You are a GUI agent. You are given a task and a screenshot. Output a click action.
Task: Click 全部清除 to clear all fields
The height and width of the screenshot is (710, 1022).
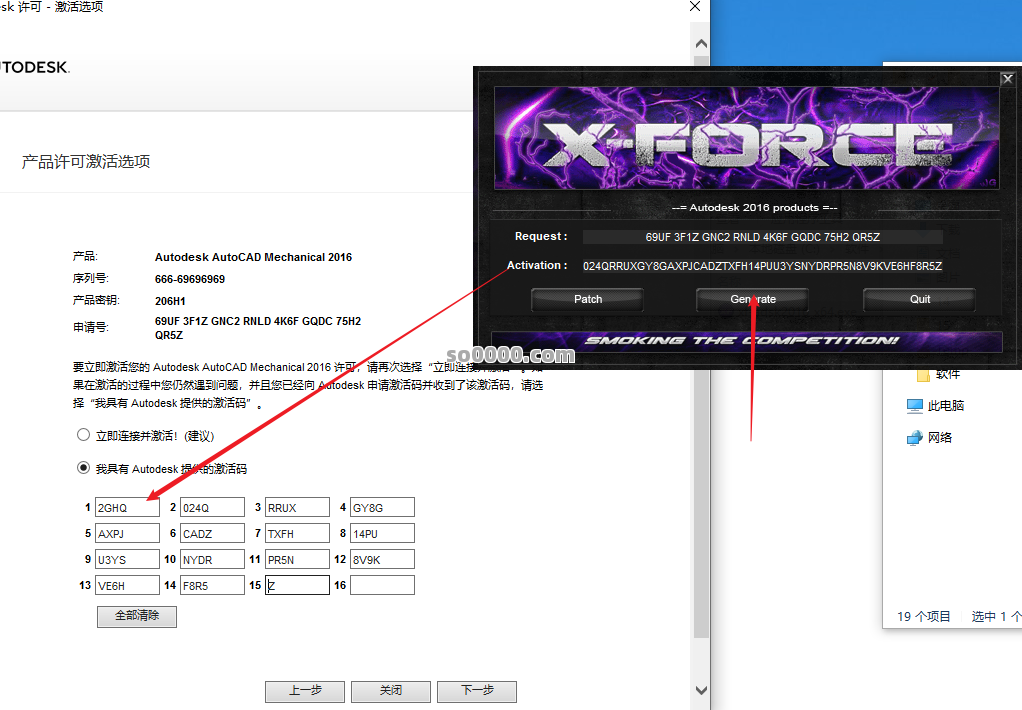pyautogui.click(x=137, y=616)
